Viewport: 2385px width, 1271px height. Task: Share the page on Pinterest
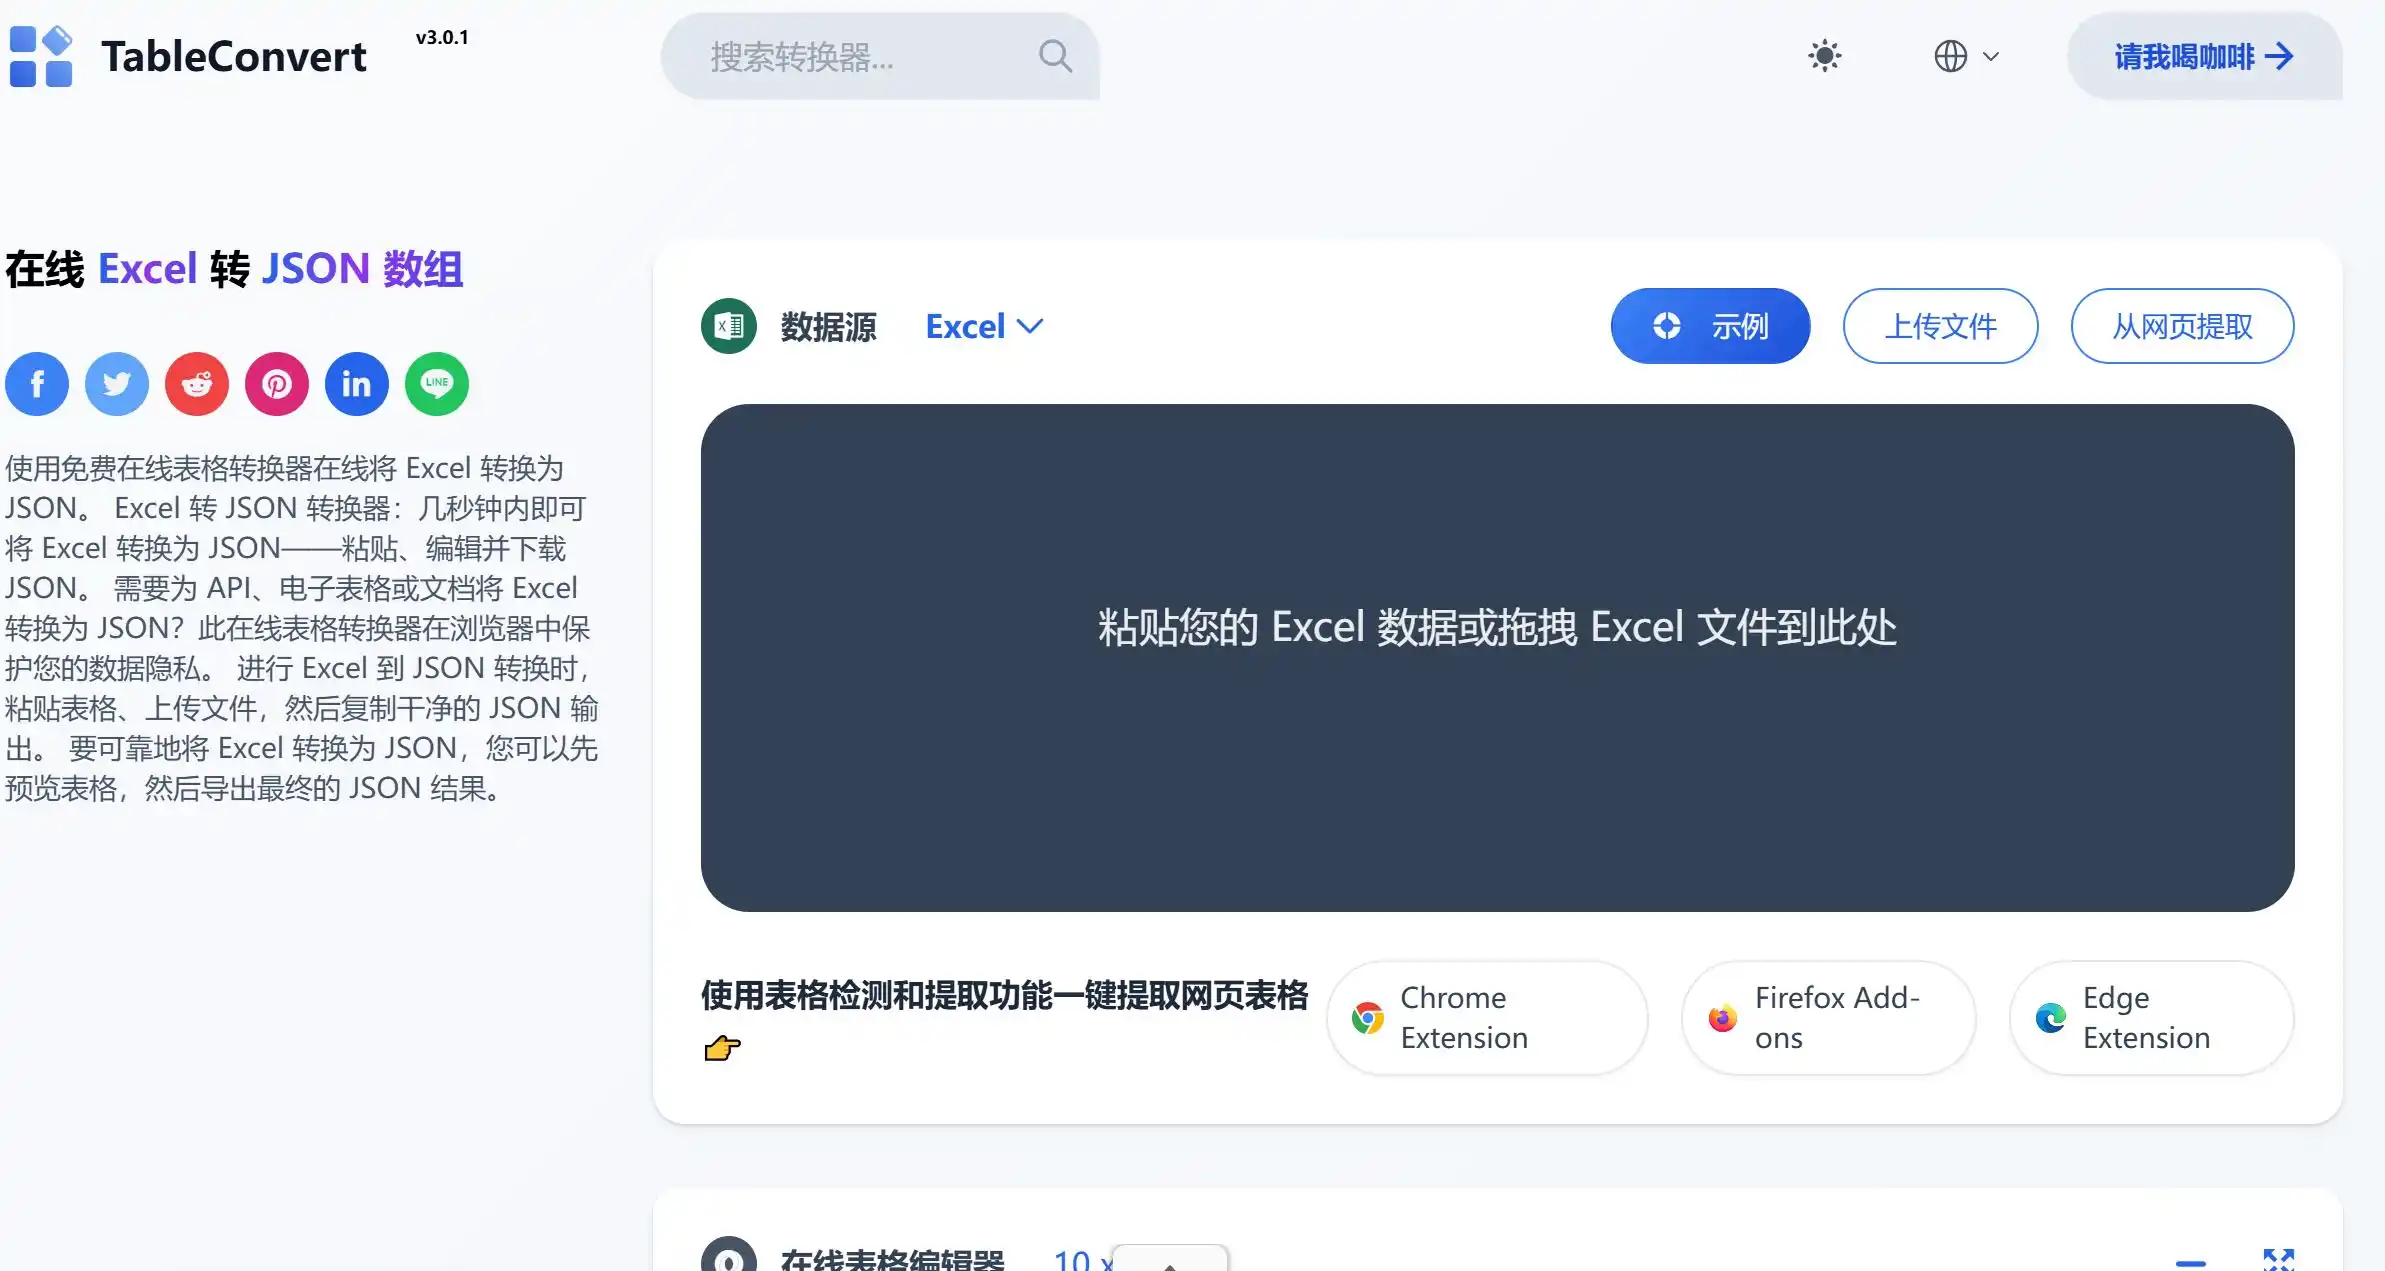click(277, 384)
